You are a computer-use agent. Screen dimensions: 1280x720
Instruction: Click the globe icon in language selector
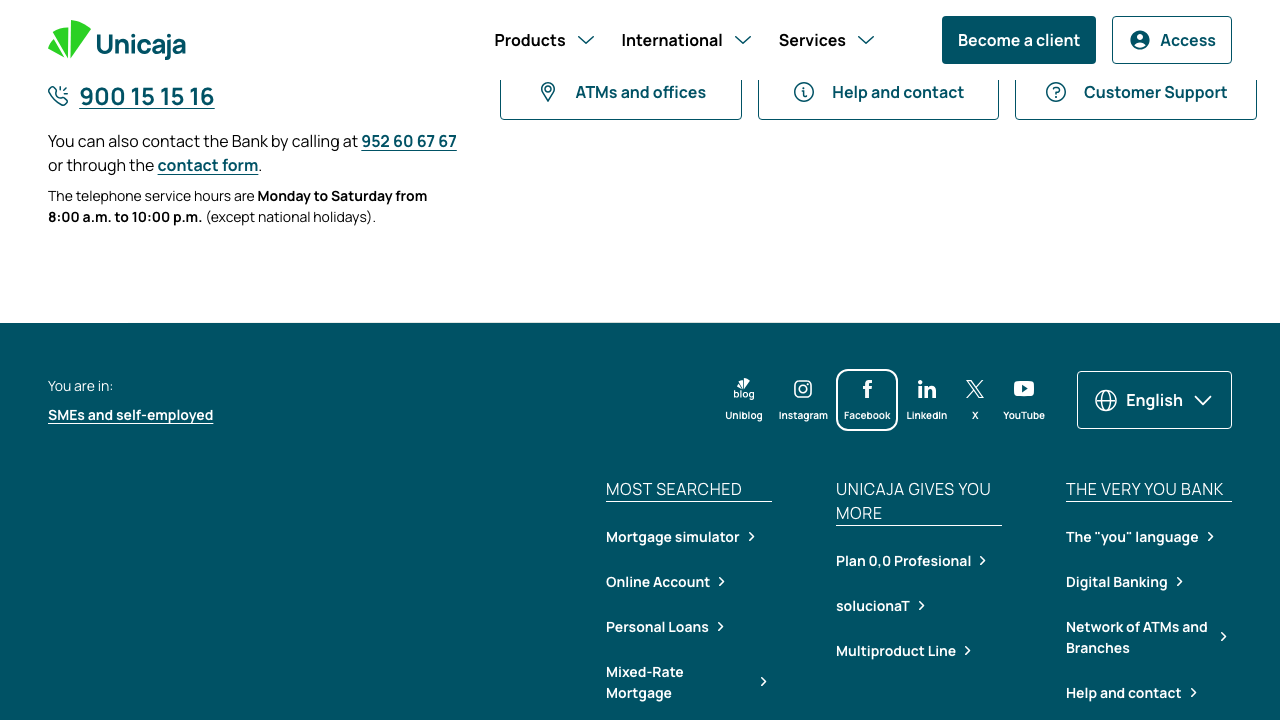pos(1106,400)
